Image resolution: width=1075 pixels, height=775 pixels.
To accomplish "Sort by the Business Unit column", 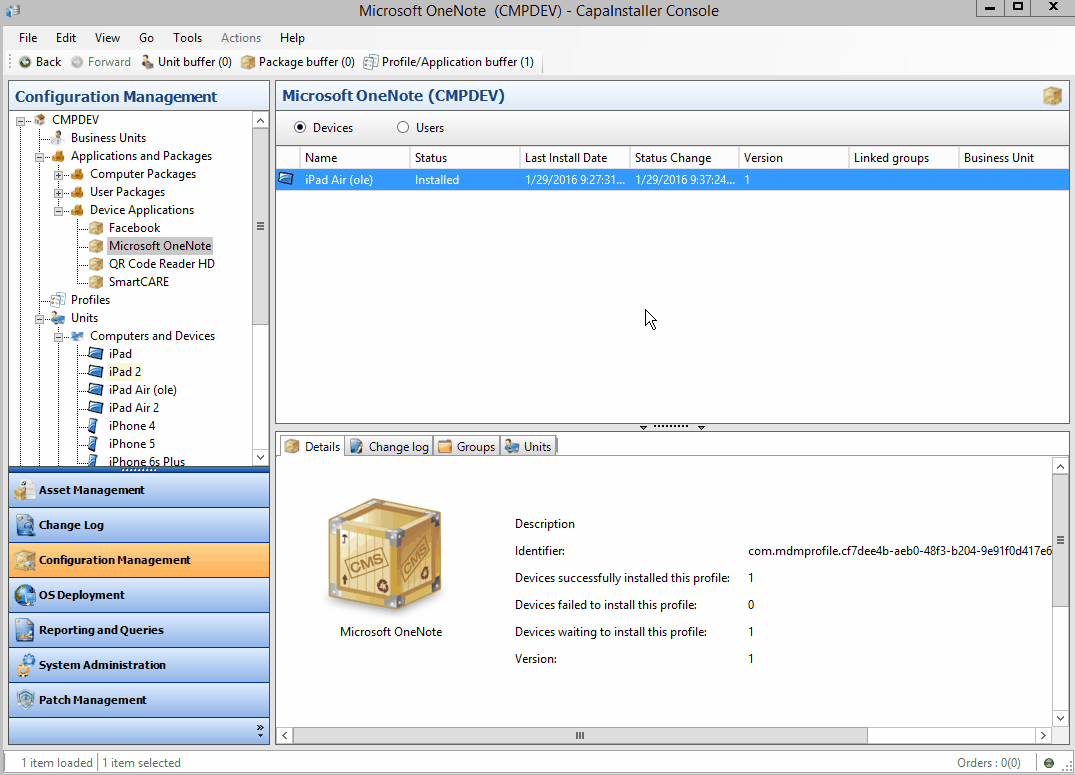I will click(1013, 158).
